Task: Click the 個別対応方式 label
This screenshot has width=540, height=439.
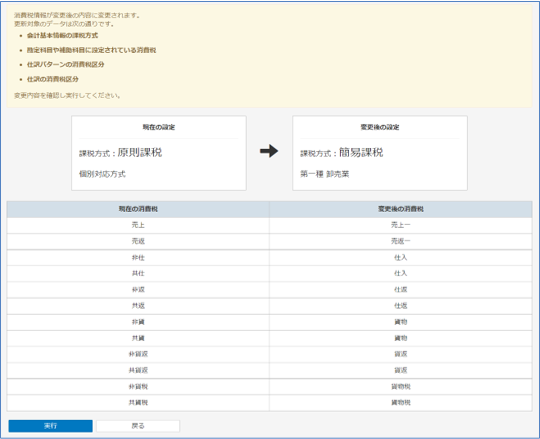Action: tap(102, 174)
